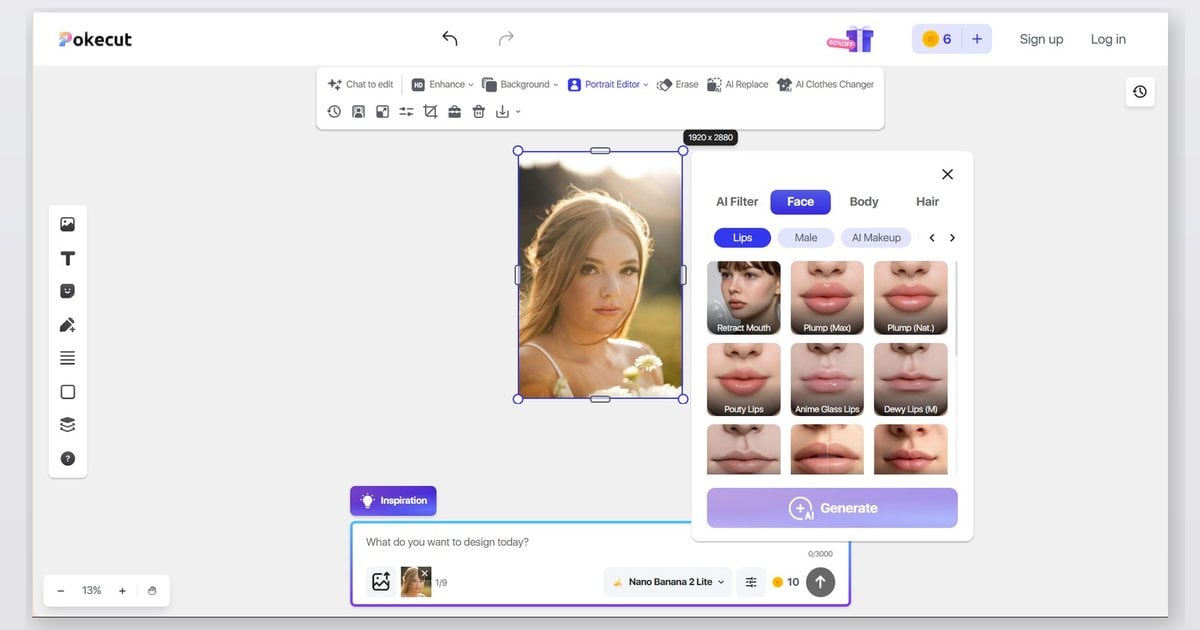The image size is (1200, 630).
Task: Click the clock history icon in edit toolbar
Action: coord(334,112)
